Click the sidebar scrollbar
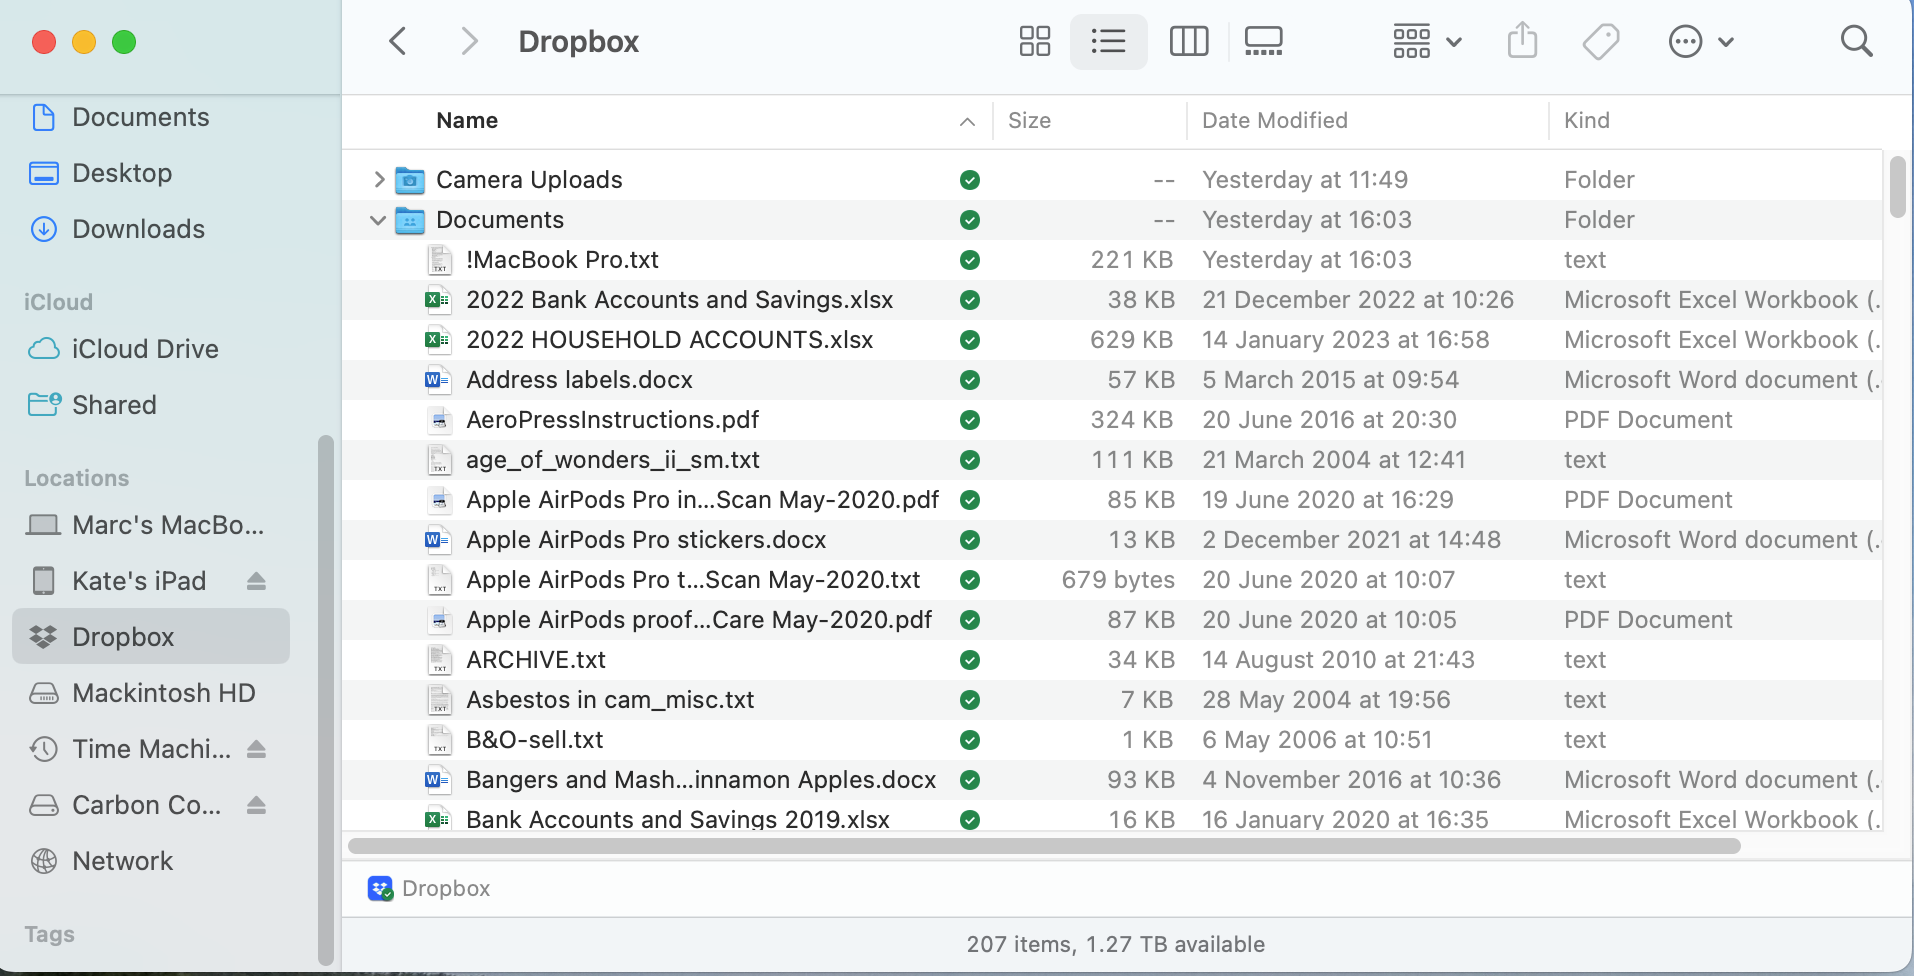 [324, 700]
